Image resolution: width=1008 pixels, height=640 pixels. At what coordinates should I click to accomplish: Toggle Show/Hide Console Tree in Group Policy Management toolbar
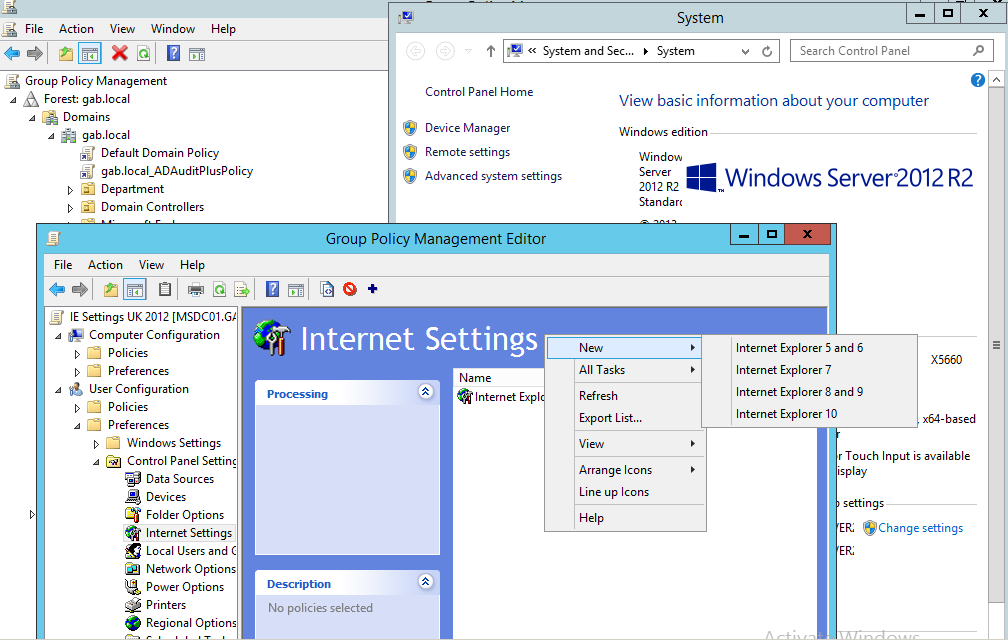pos(90,53)
